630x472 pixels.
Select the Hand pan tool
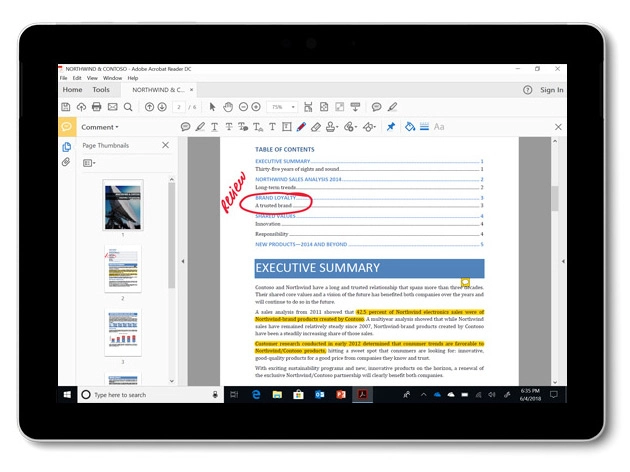pyautogui.click(x=228, y=107)
